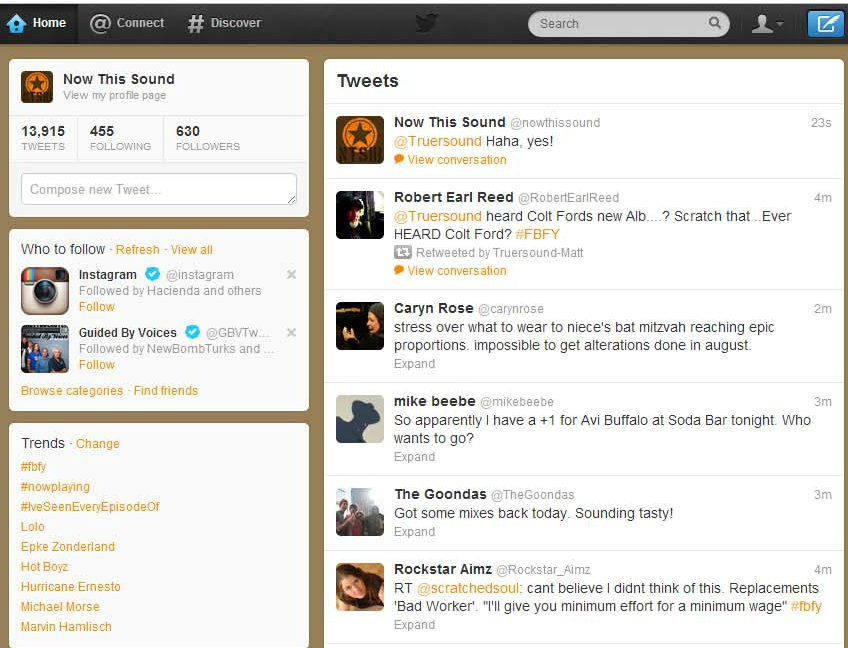This screenshot has width=848, height=648.
Task: Open Now This Sound avatar in tweet feed
Action: pyautogui.click(x=360, y=140)
